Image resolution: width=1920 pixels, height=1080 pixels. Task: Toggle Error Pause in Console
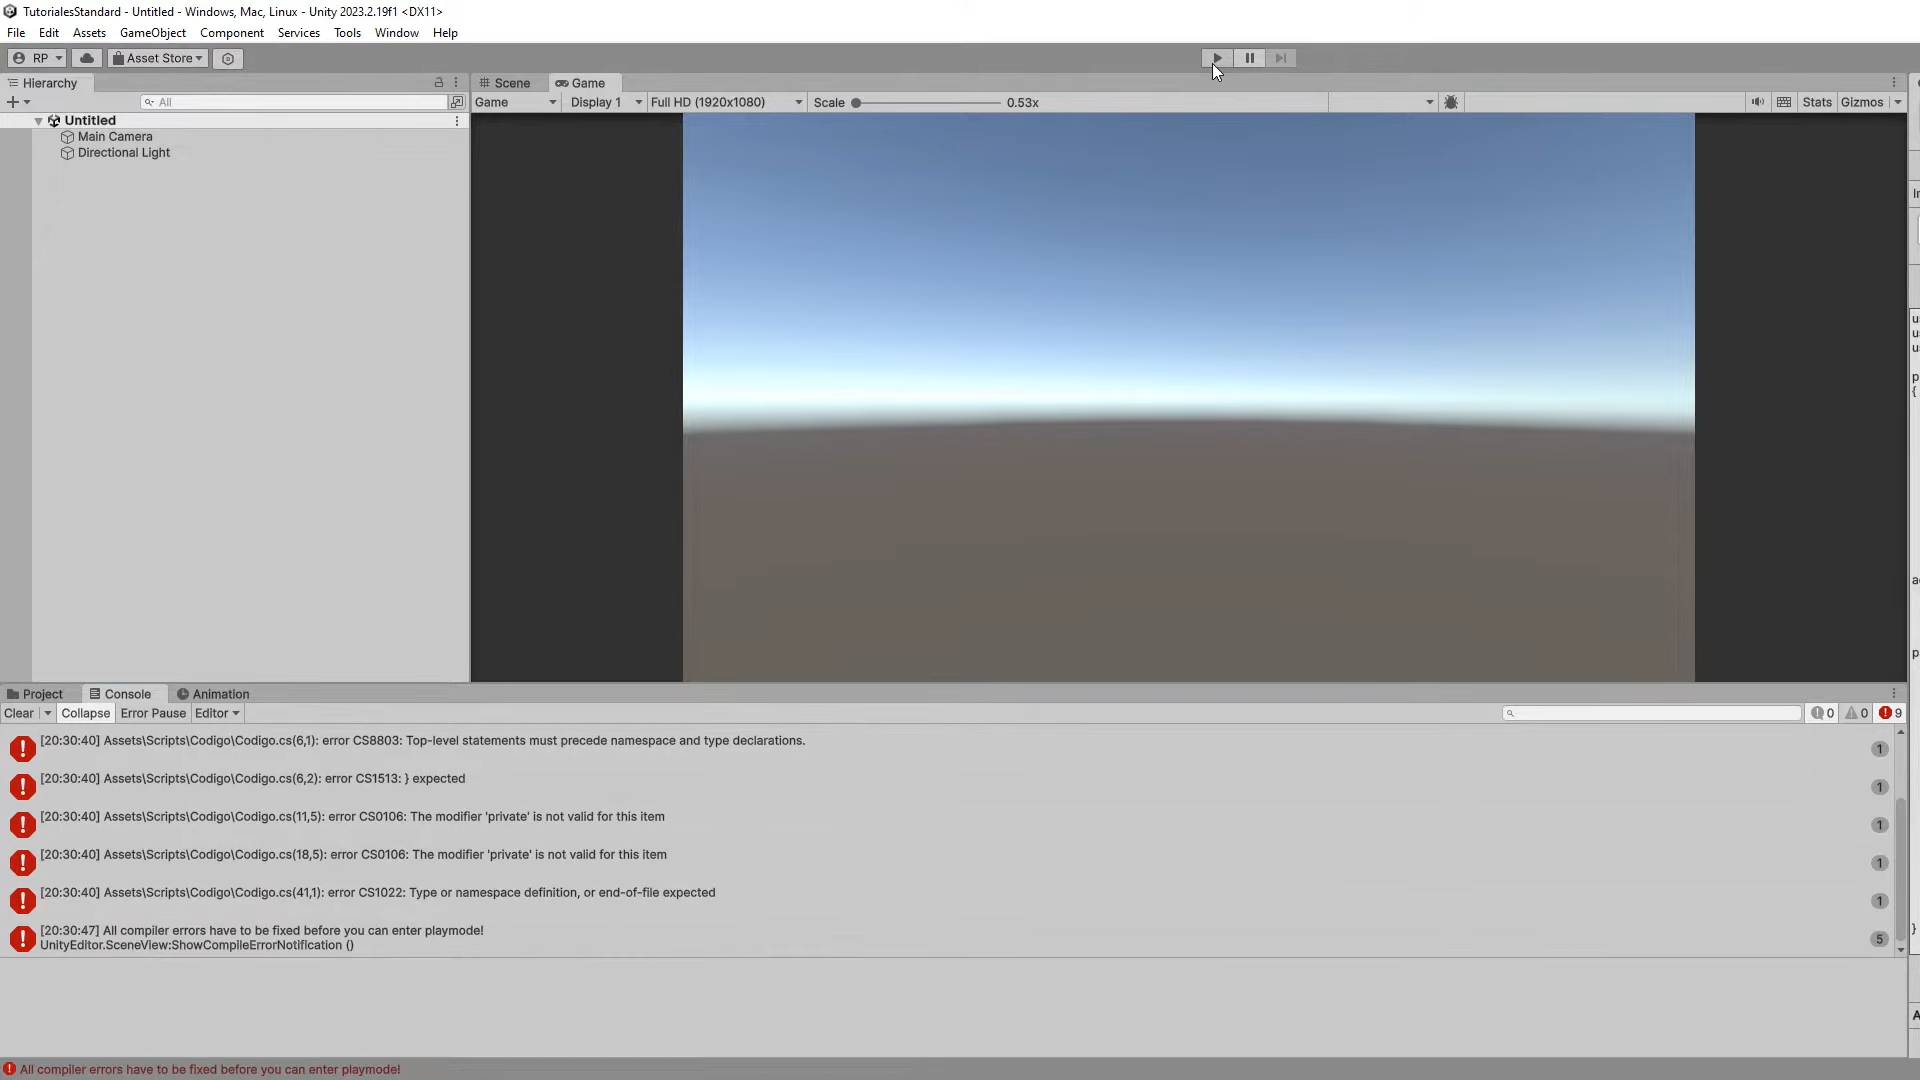(x=153, y=713)
